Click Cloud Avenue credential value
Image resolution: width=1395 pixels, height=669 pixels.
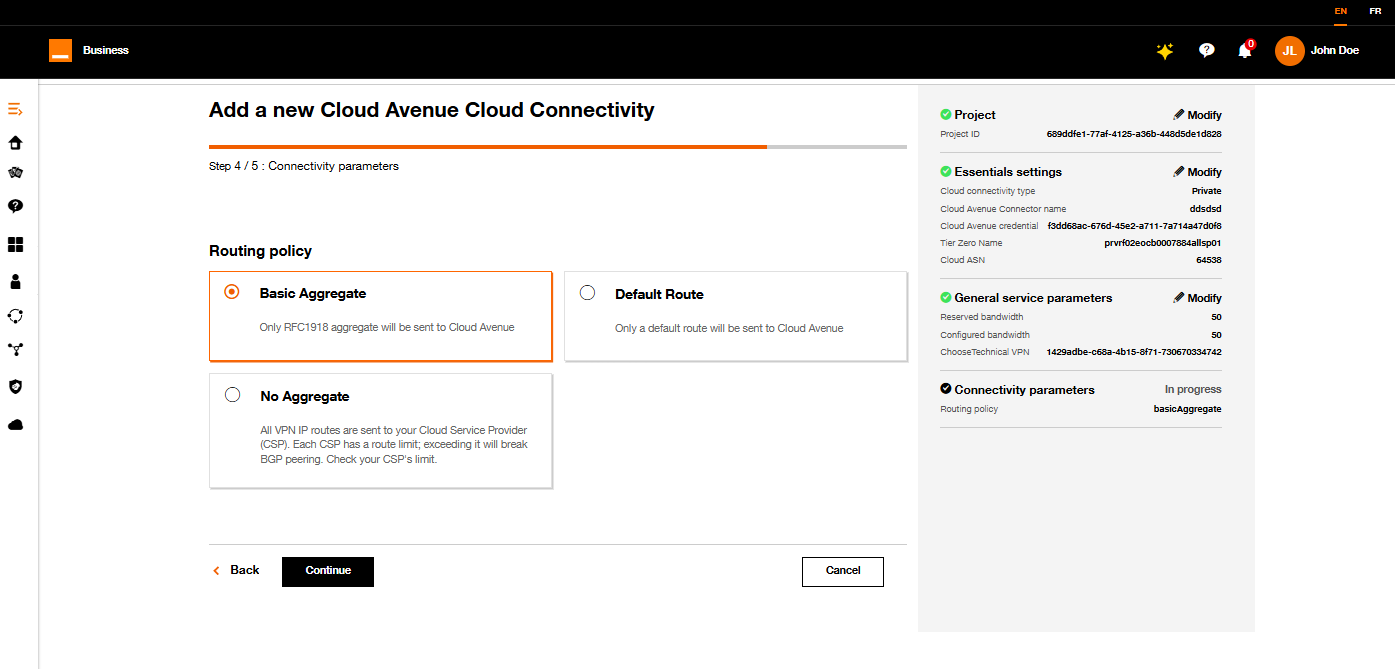point(1134,226)
